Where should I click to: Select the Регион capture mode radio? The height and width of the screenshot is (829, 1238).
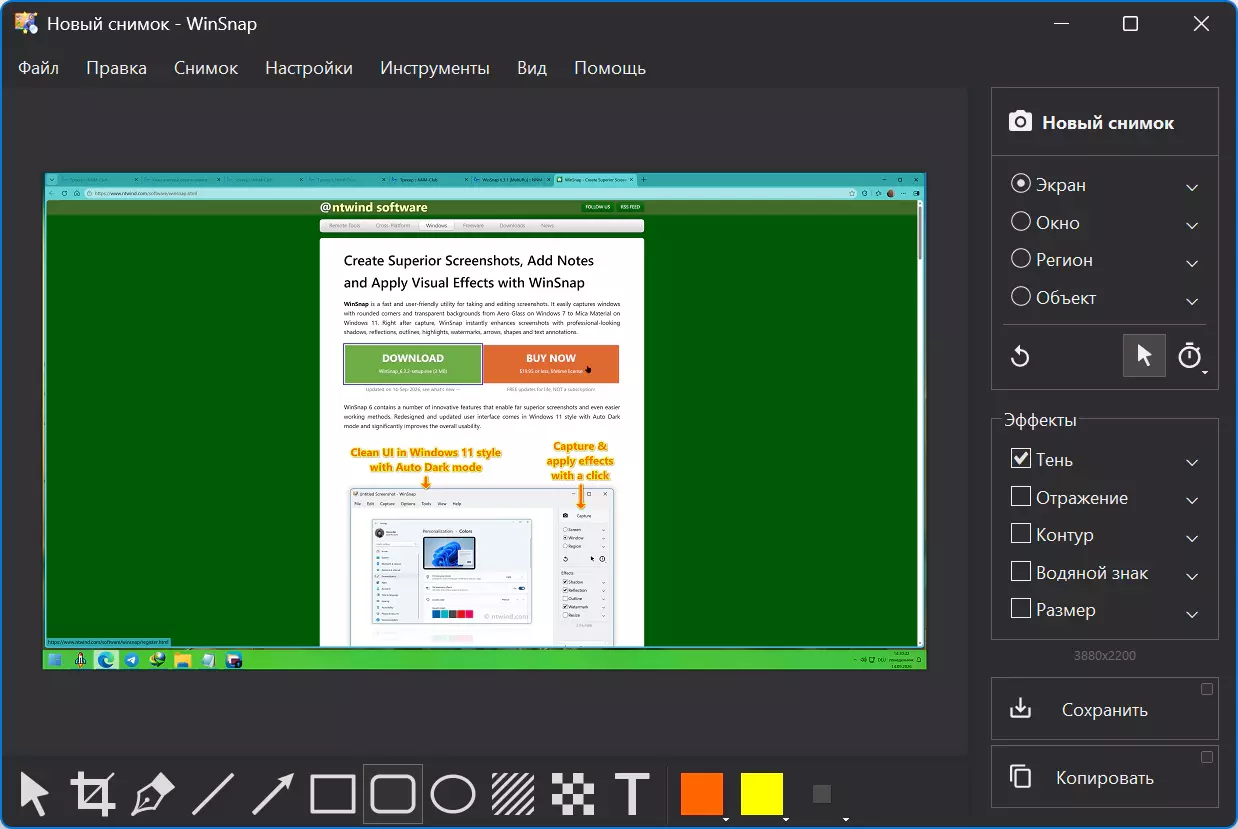pyautogui.click(x=1020, y=259)
